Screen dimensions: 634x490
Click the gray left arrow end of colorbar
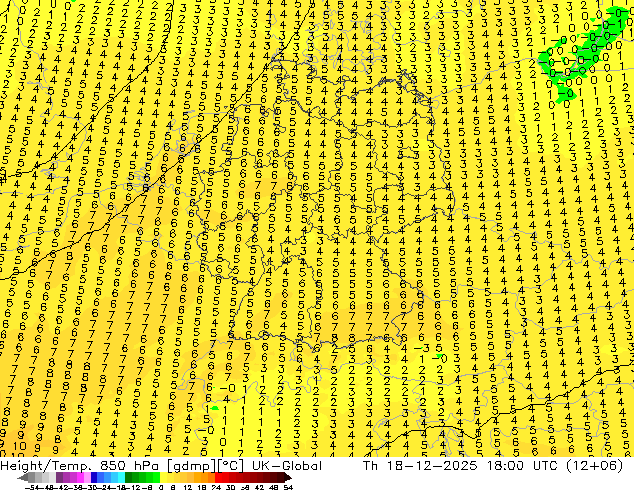(x=22, y=478)
